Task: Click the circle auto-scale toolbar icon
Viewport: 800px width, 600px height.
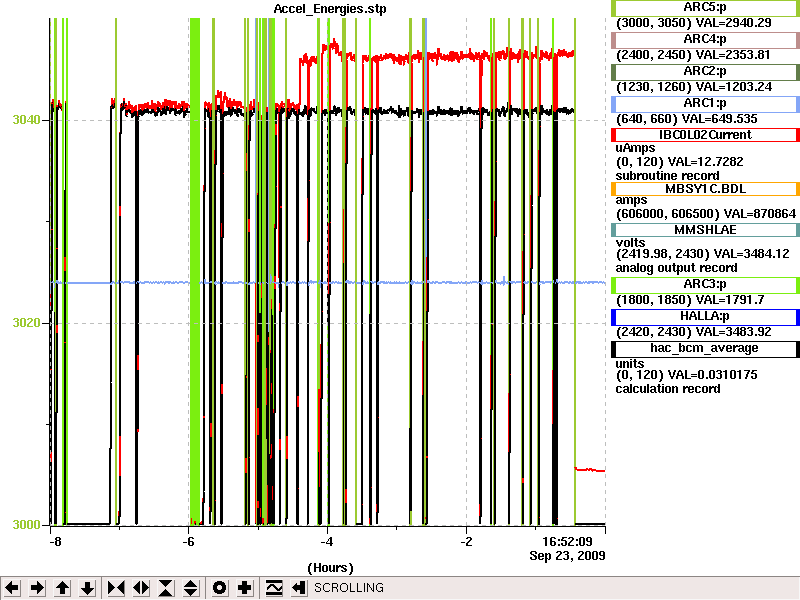Action: 219,588
